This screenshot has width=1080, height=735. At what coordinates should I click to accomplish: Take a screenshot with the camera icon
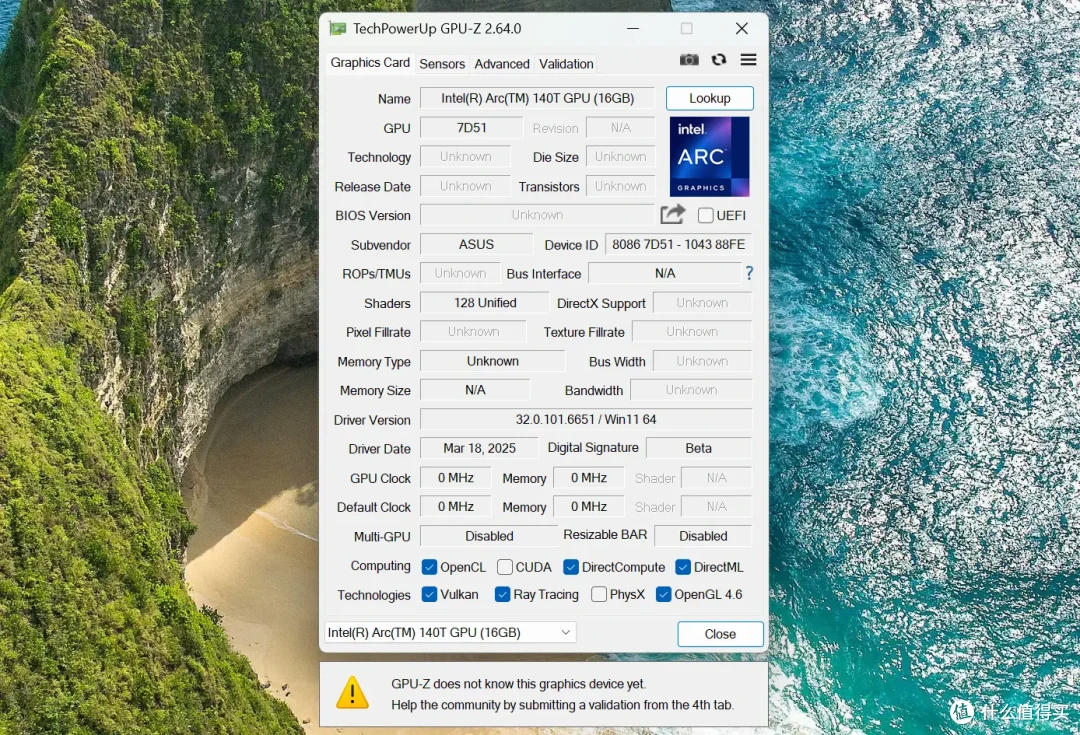689,60
